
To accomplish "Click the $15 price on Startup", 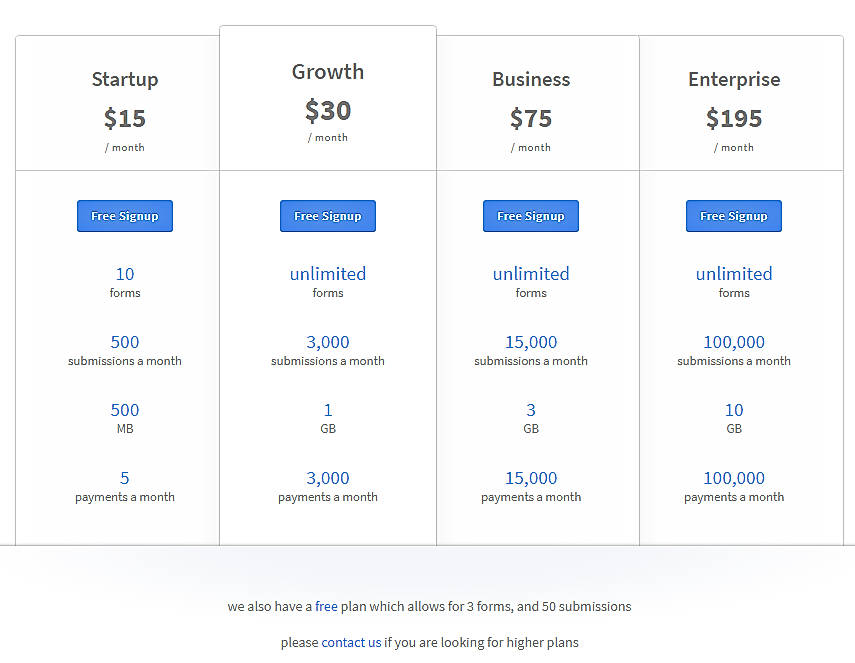I will point(125,118).
